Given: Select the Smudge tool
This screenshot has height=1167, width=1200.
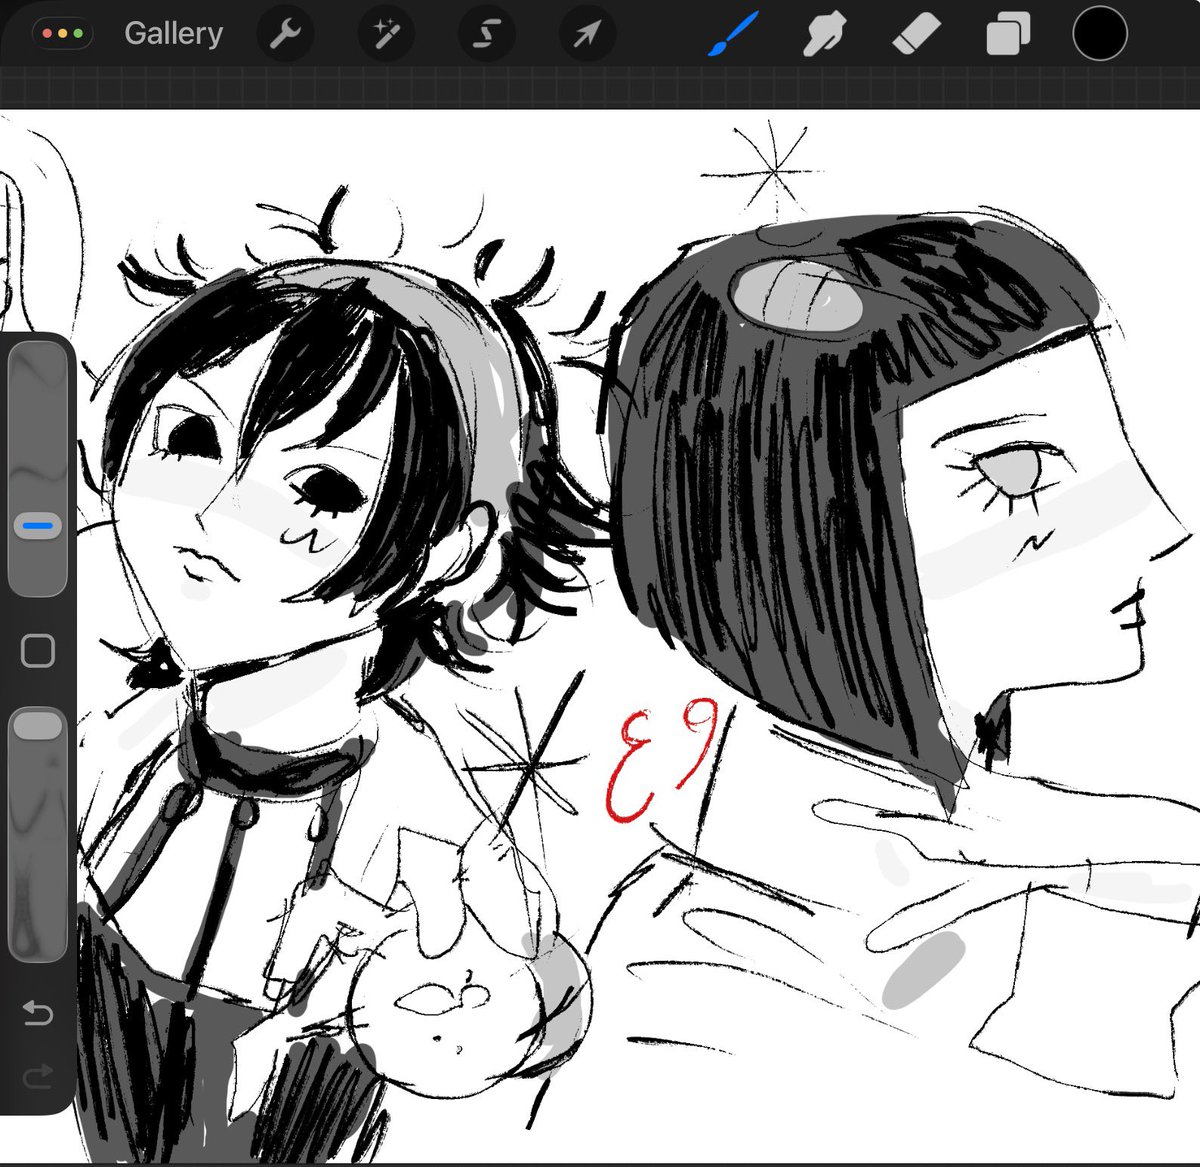Looking at the screenshot, I should click(825, 36).
